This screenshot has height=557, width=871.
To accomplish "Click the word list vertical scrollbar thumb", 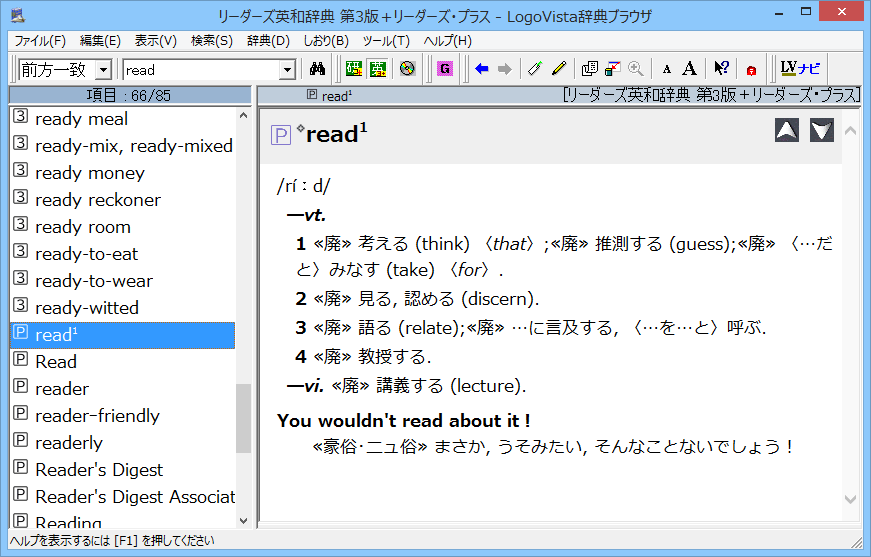I will tap(244, 418).
